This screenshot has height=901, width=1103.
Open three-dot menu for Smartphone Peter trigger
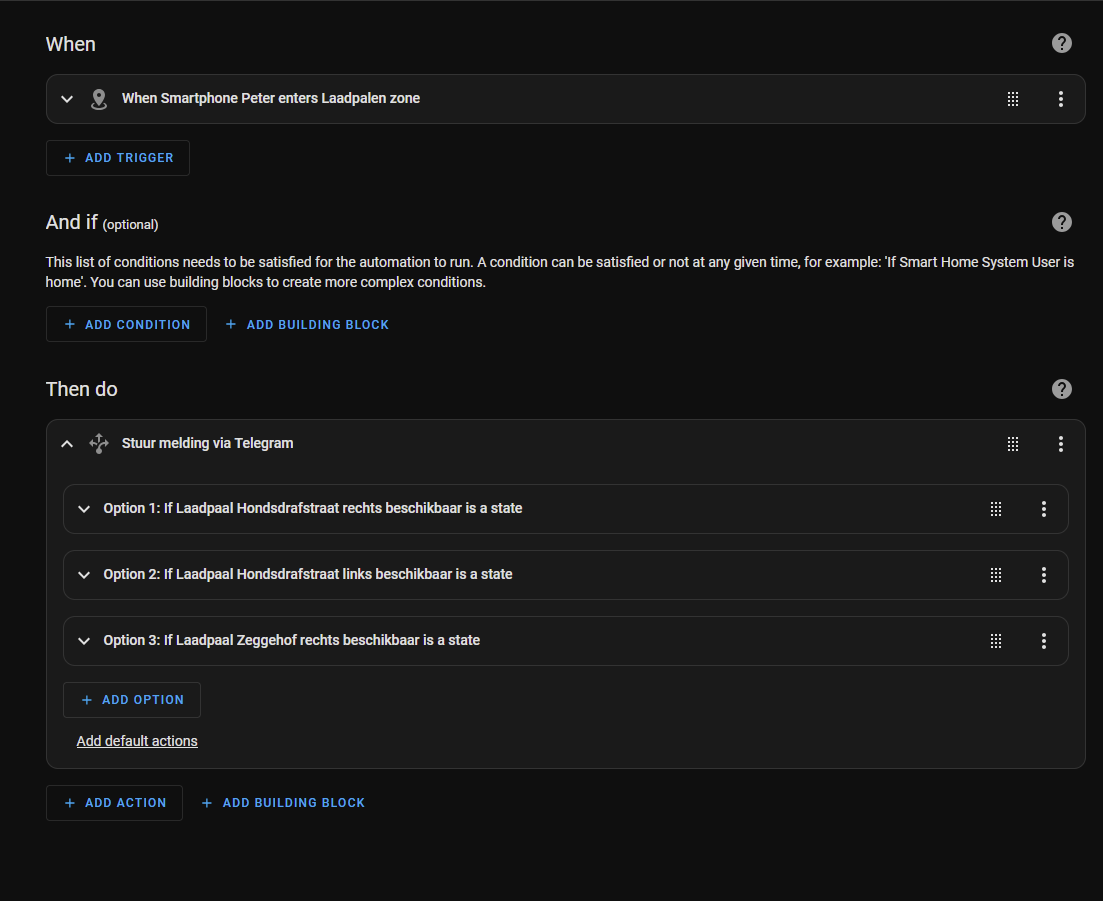[1061, 99]
